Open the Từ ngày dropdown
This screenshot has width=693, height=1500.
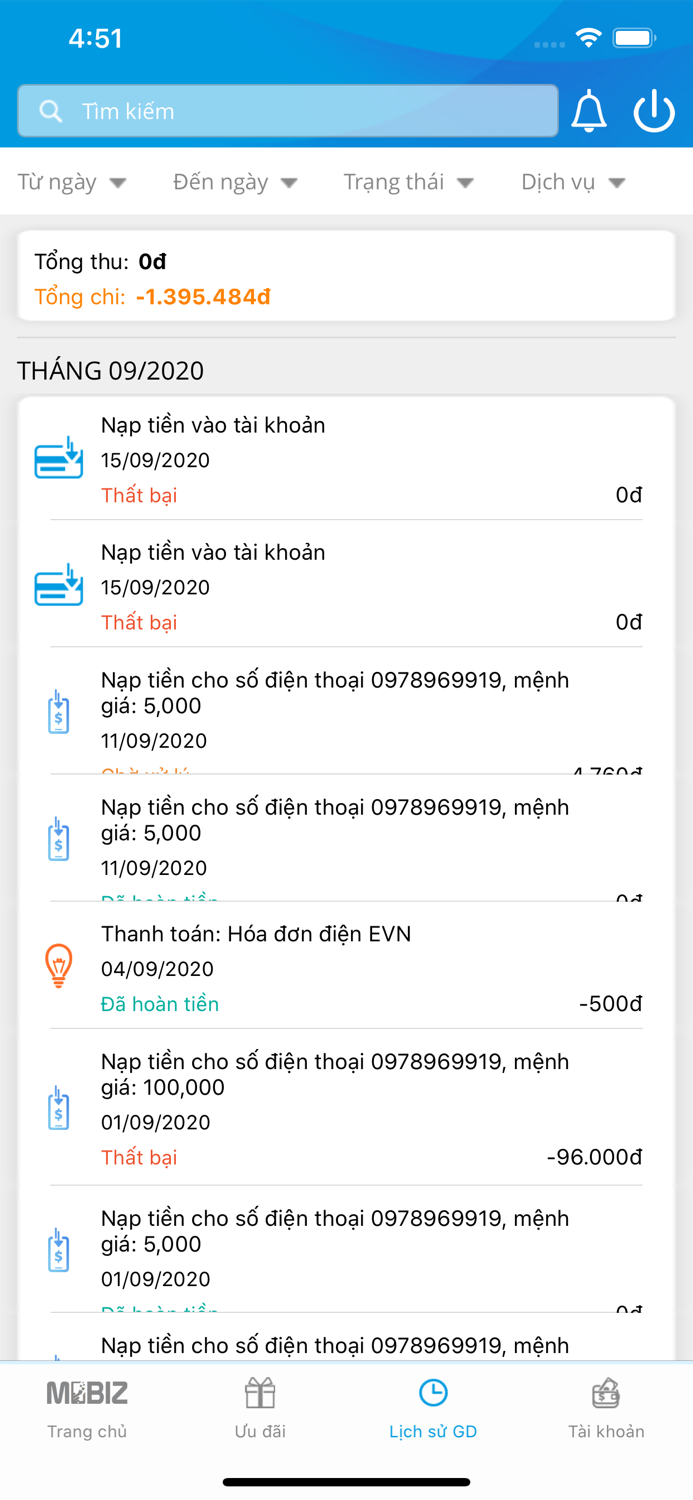click(73, 182)
